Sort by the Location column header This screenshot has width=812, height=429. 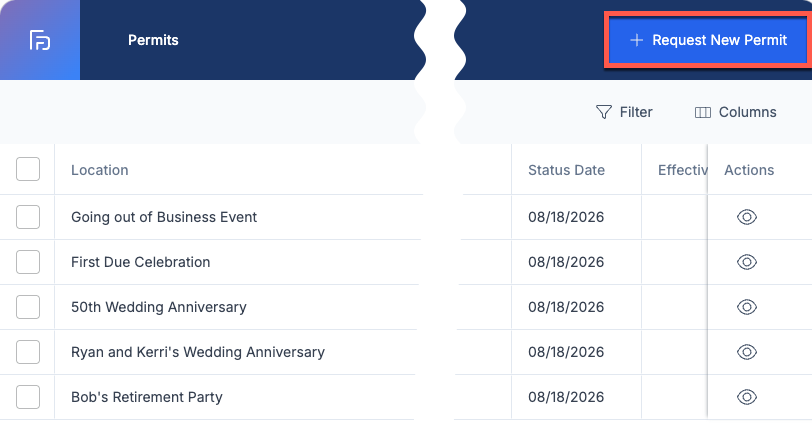pos(99,170)
